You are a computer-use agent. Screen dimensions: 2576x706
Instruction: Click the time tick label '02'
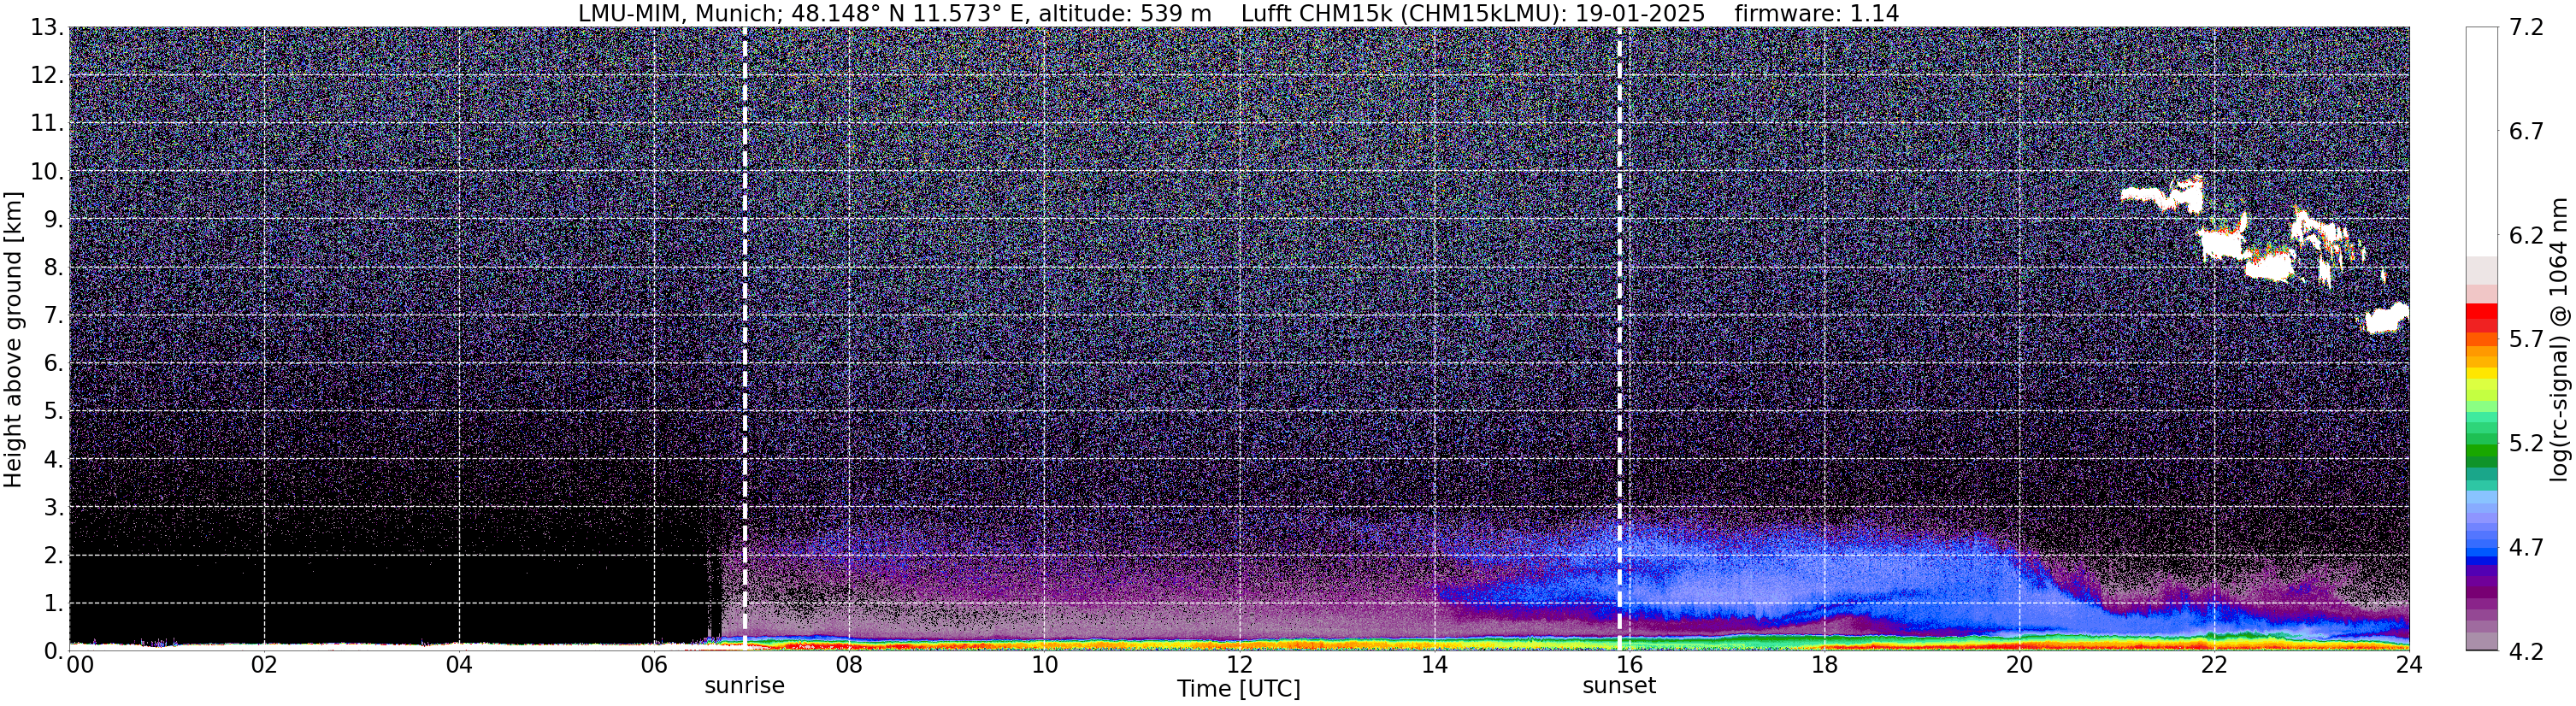pos(264,665)
